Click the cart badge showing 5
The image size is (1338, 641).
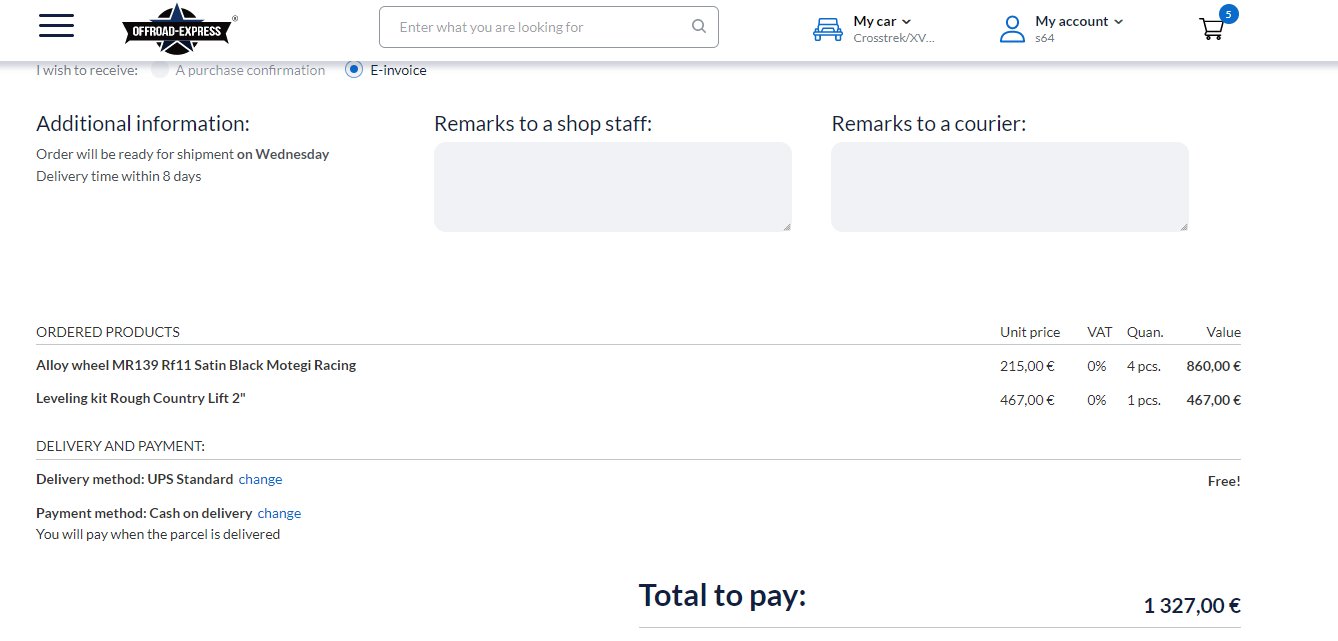click(x=1228, y=13)
